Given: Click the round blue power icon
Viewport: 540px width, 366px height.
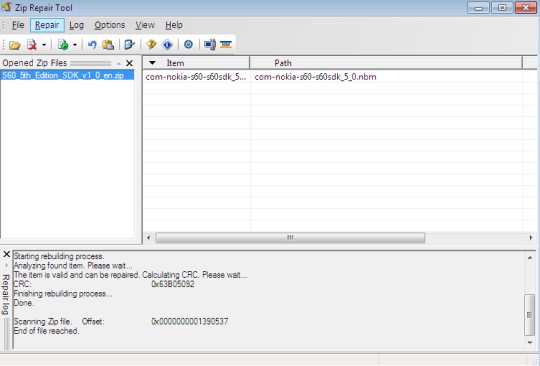Looking at the screenshot, I should point(188,44).
